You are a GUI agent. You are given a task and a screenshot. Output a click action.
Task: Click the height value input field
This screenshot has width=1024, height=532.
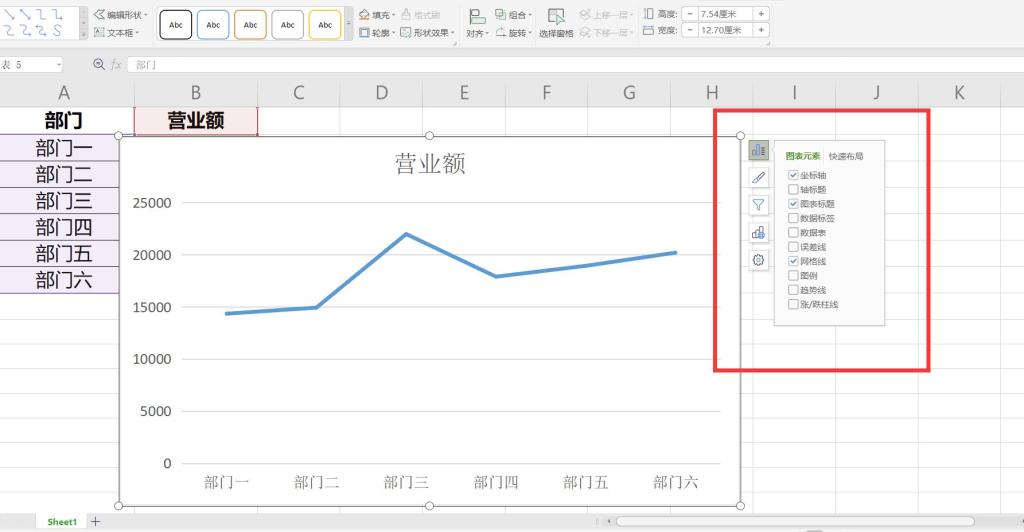click(x=725, y=14)
